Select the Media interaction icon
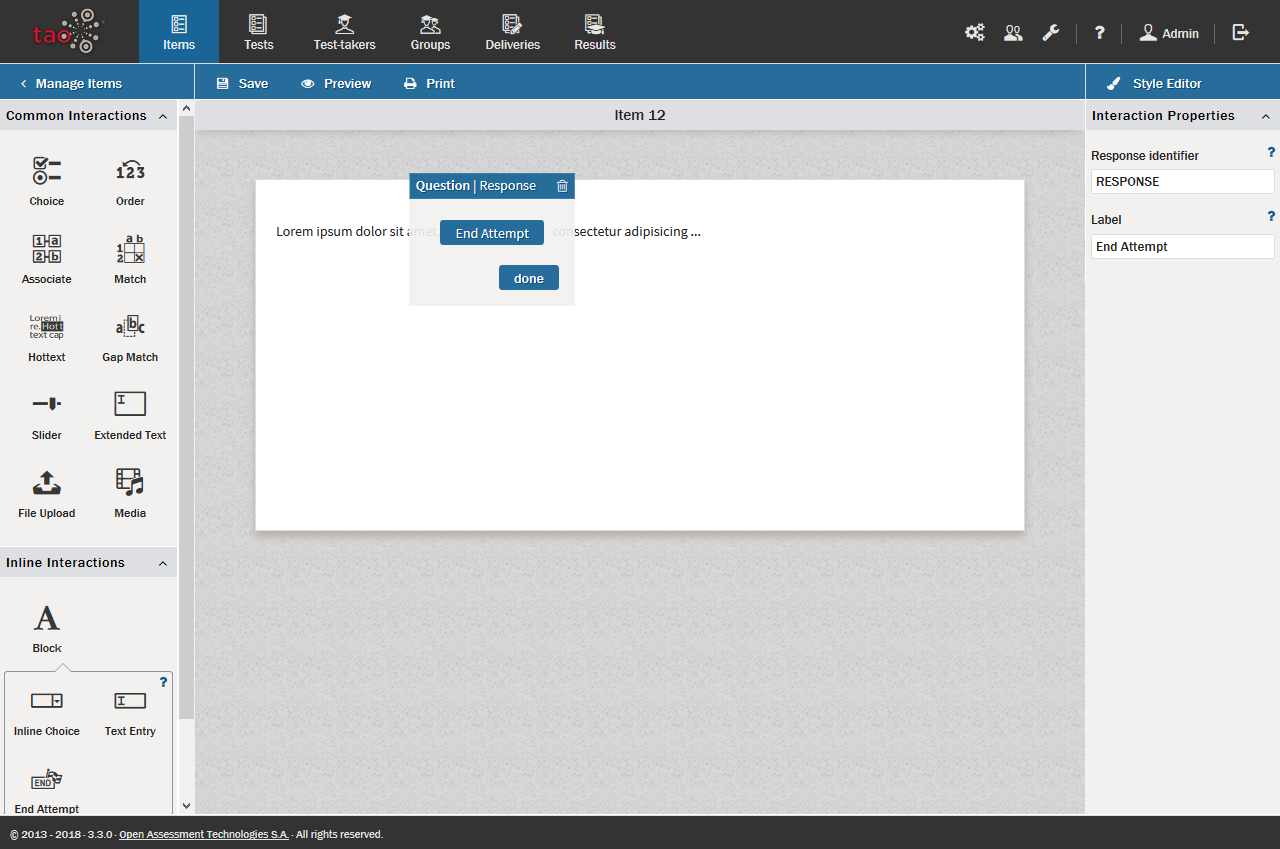Image resolution: width=1280 pixels, height=849 pixels. 130,483
